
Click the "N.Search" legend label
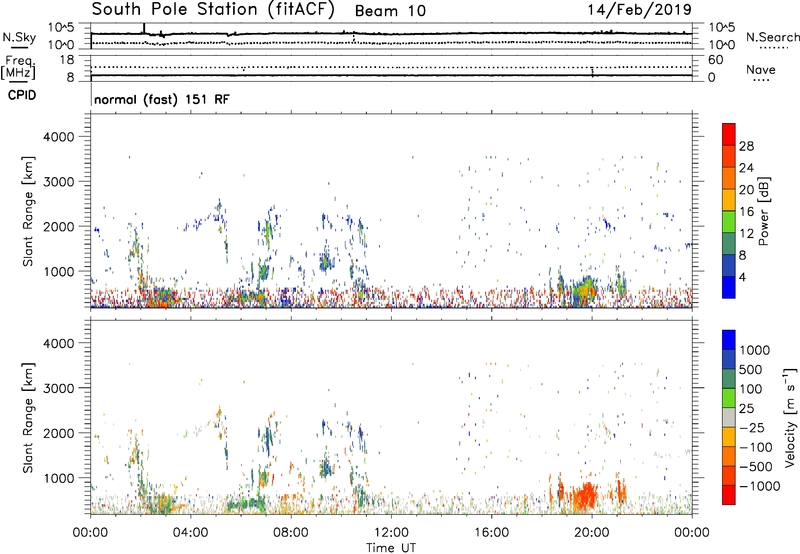(772, 37)
